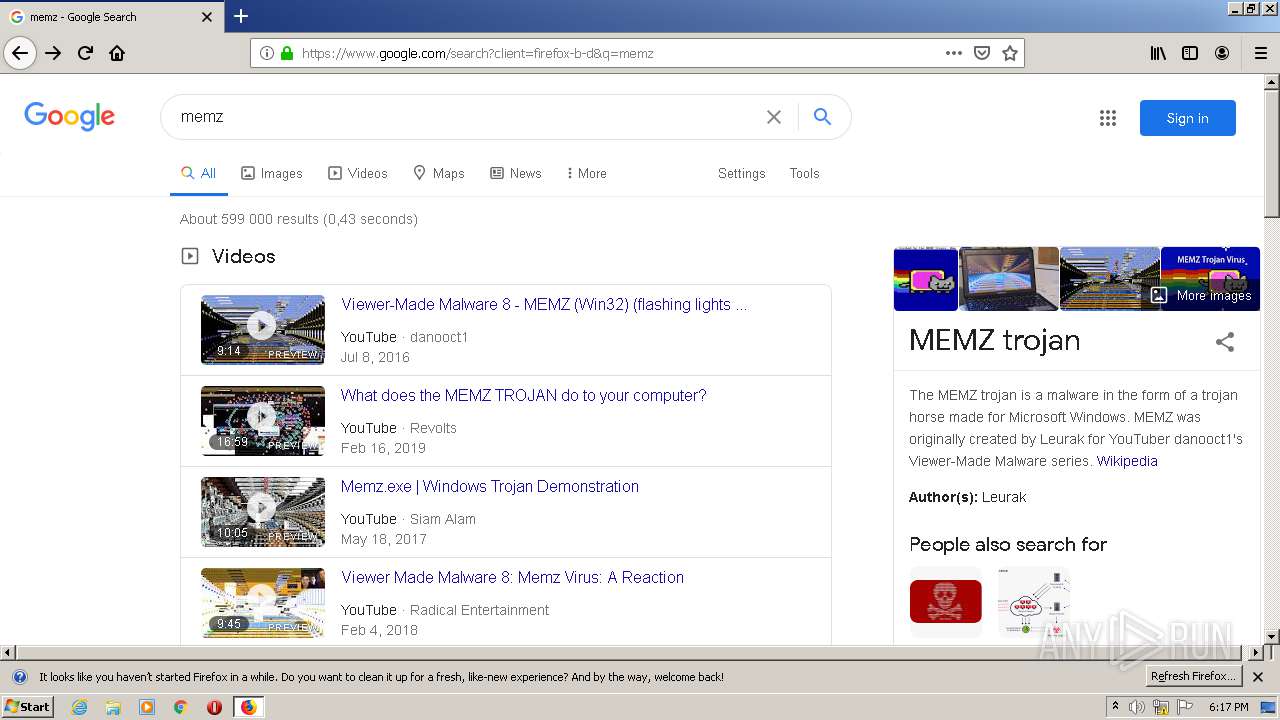Show site information icon in address bar

266,53
